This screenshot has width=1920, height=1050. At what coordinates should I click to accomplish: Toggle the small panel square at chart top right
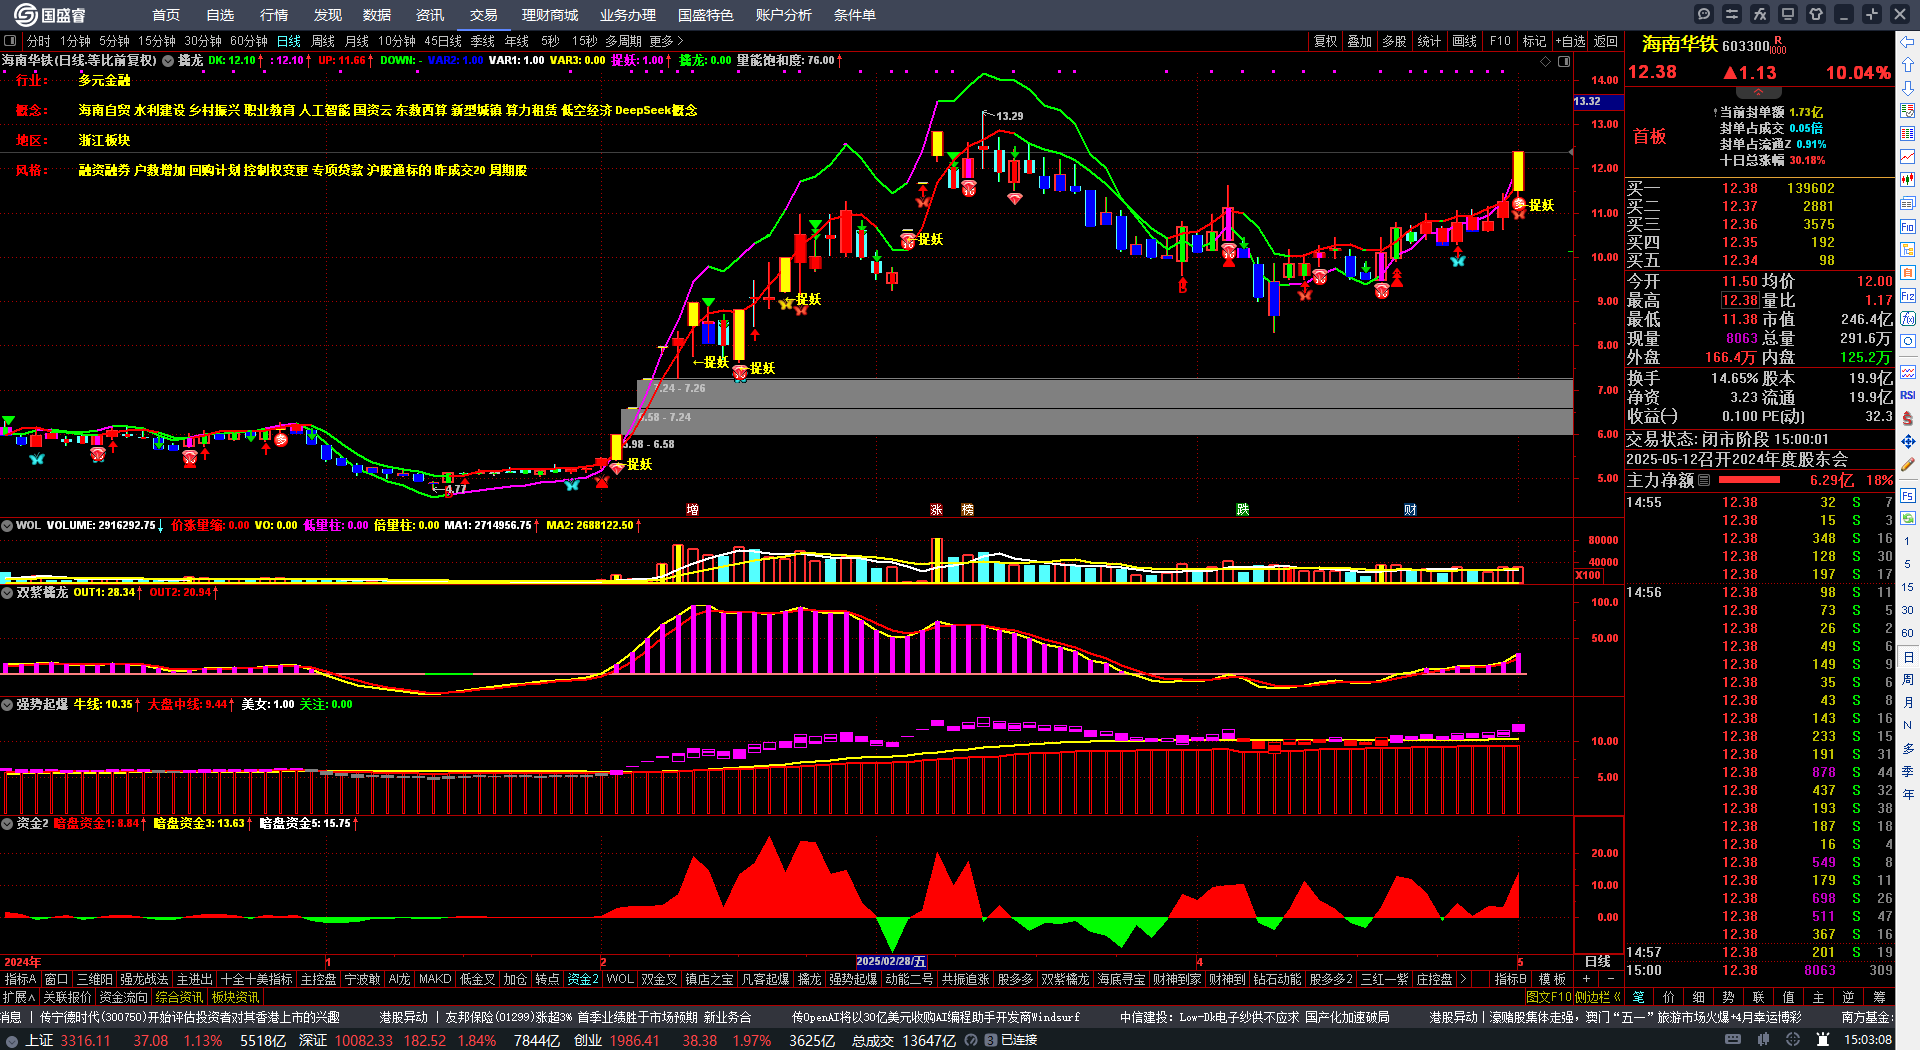click(1564, 61)
